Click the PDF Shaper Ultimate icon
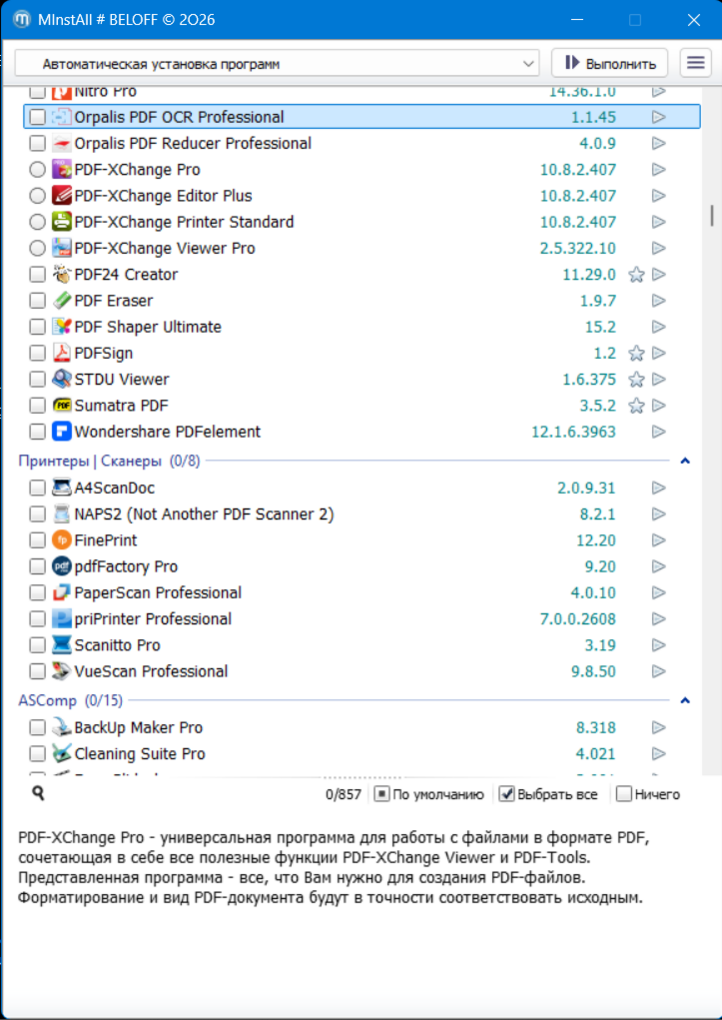722x1020 pixels. 62,327
